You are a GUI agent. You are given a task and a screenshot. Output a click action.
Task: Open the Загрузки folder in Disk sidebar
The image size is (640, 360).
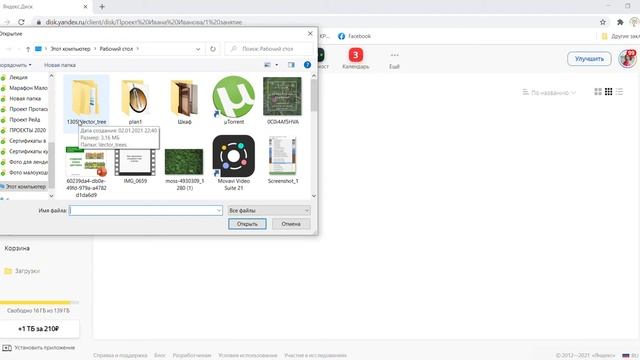click(x=22, y=271)
